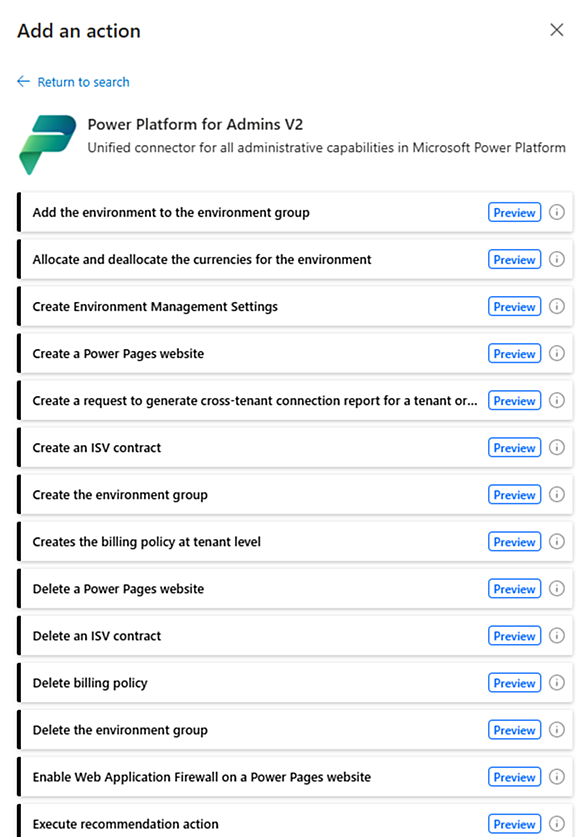Click Preview badge on Delete an ISV contract
Screen dimensions: 586x837
coord(514,636)
